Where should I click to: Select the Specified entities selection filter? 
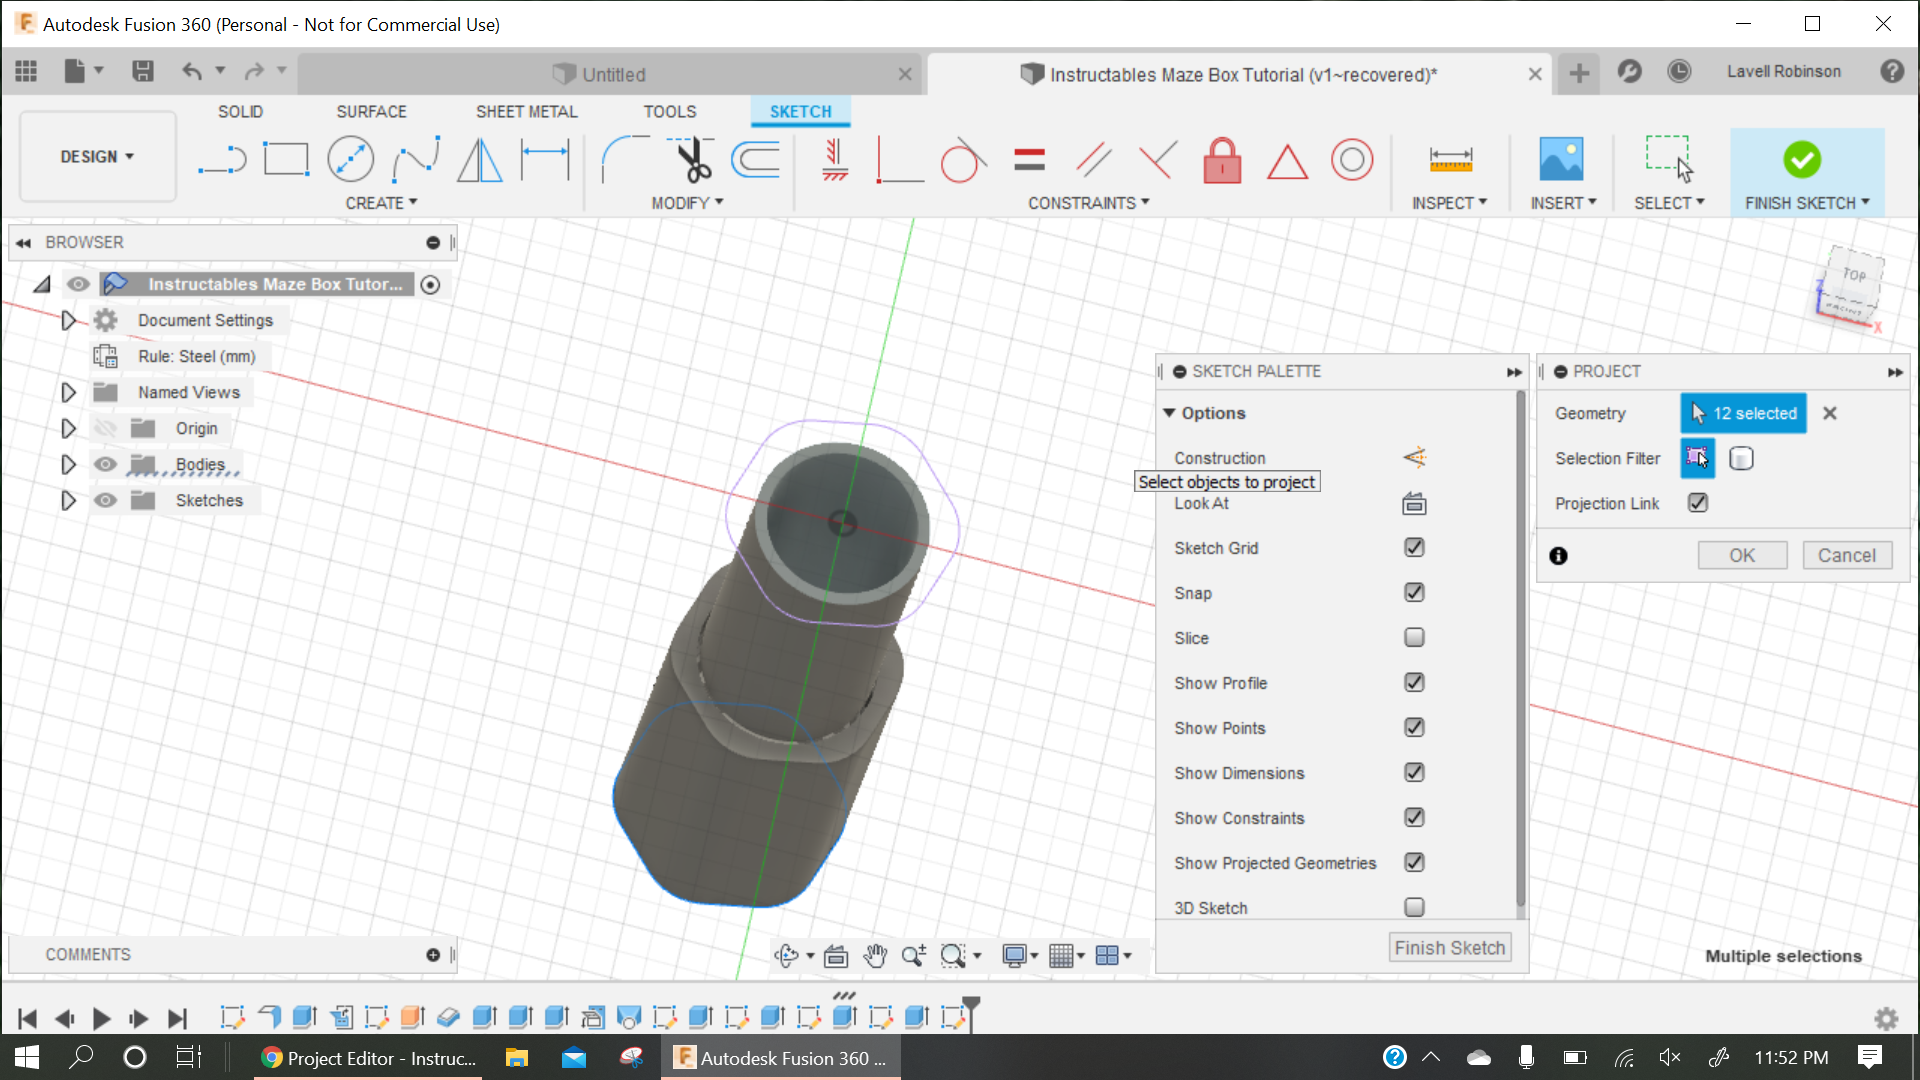(1697, 458)
